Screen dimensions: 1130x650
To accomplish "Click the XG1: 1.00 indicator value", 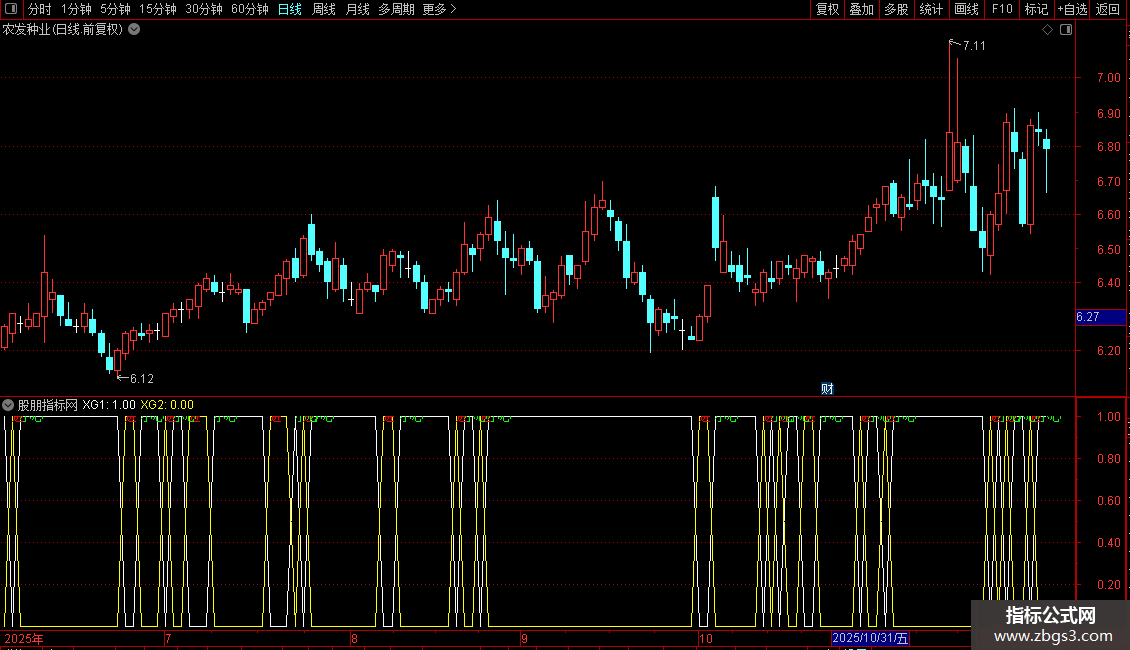I will click(109, 405).
